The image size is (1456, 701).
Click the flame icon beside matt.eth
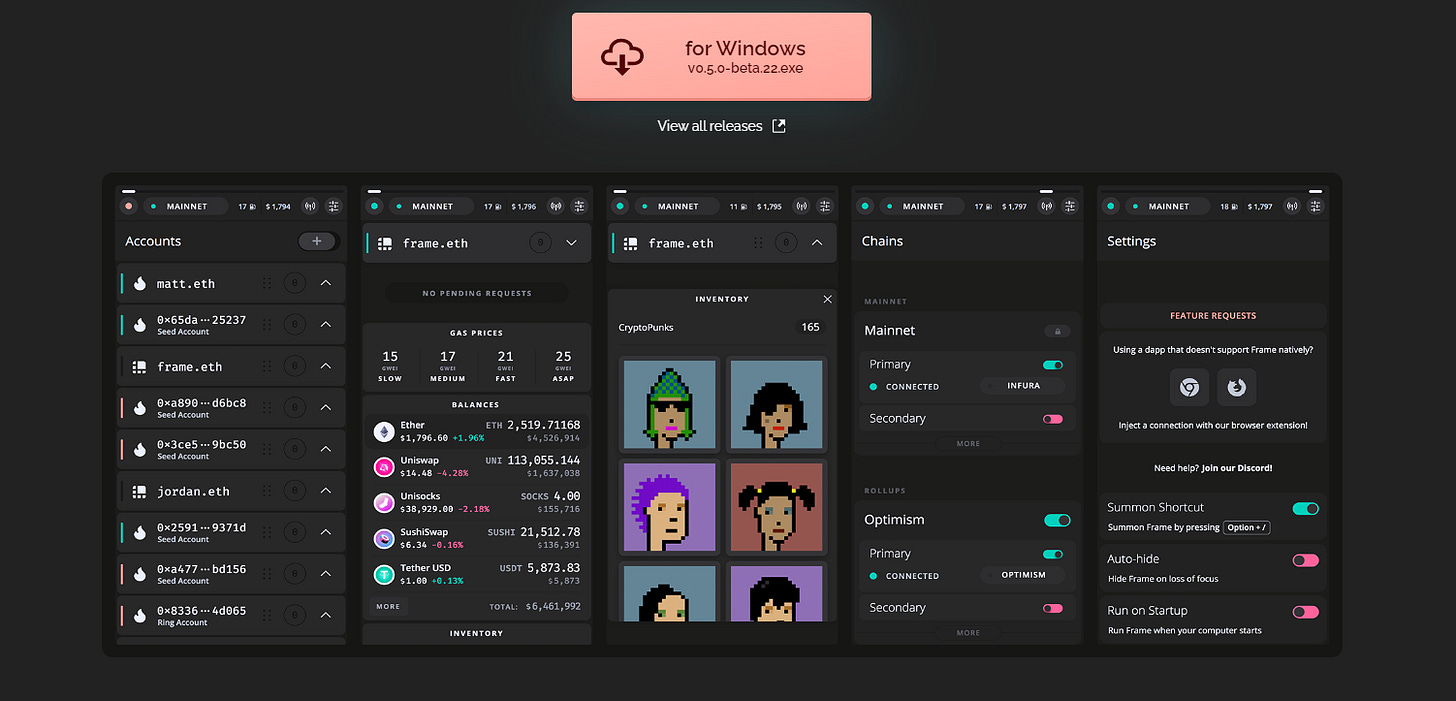click(140, 283)
